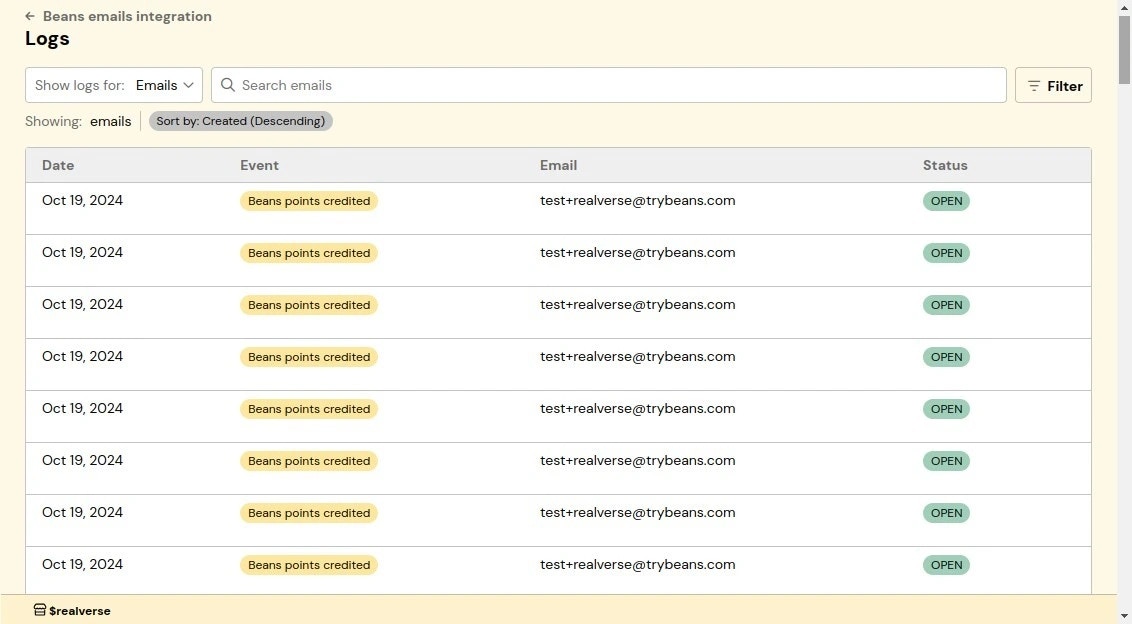Click the first Beans points credited badge

pos(308,200)
